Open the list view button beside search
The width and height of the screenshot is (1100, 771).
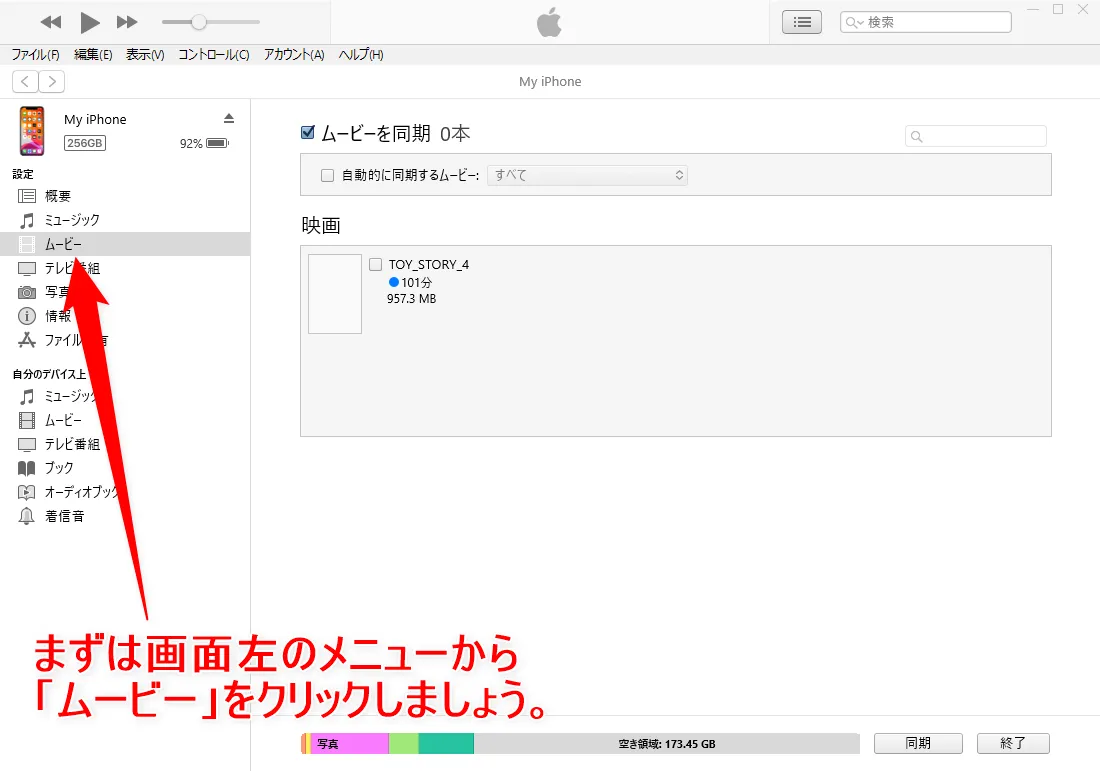pyautogui.click(x=802, y=22)
